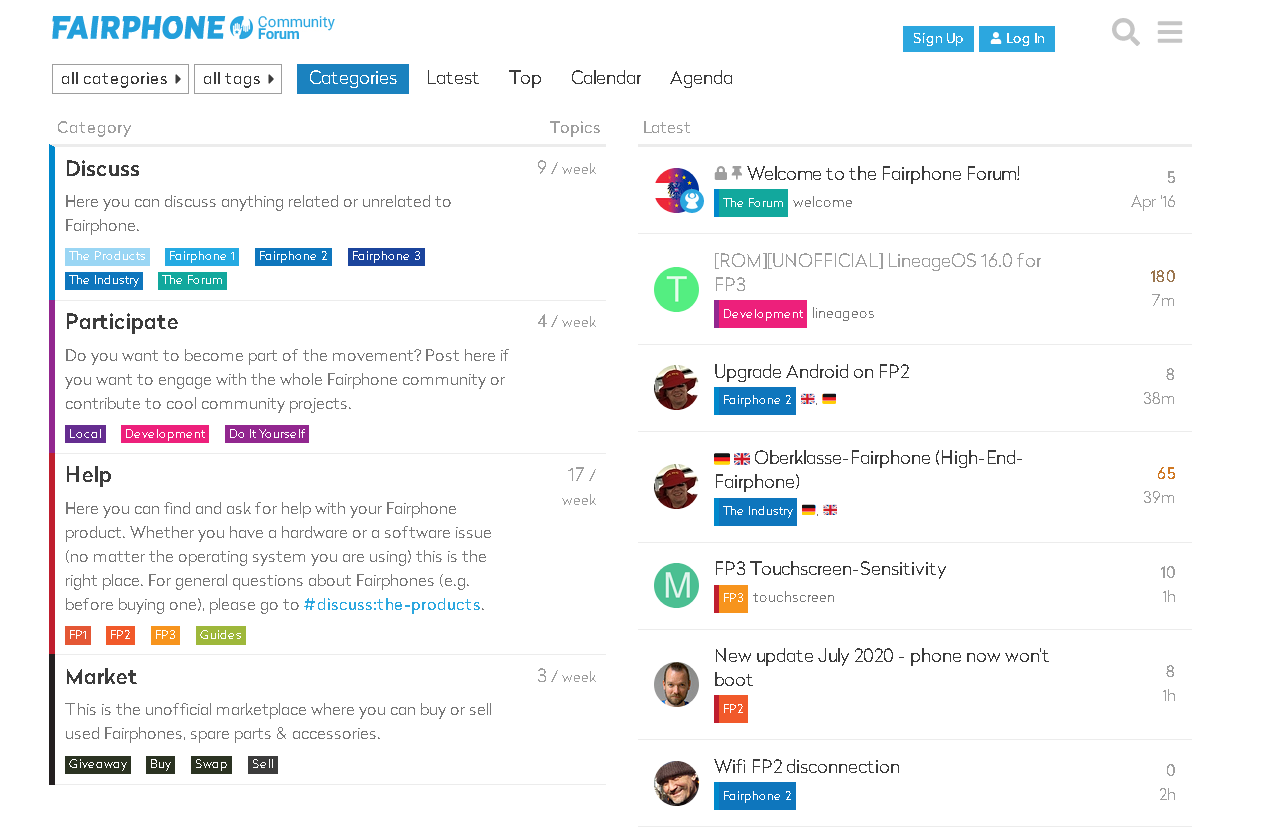Image resolution: width=1263 pixels, height=827 pixels.
Task: Click avatar beside Wifi FP2 disconnection
Action: (676, 783)
